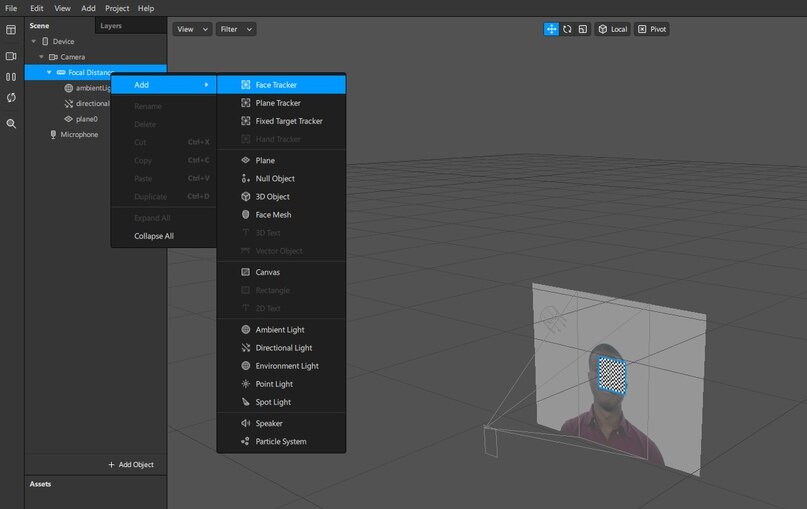Viewport: 807px width, 509px height.
Task: Select Collapse All in context menu
Action: pos(154,236)
